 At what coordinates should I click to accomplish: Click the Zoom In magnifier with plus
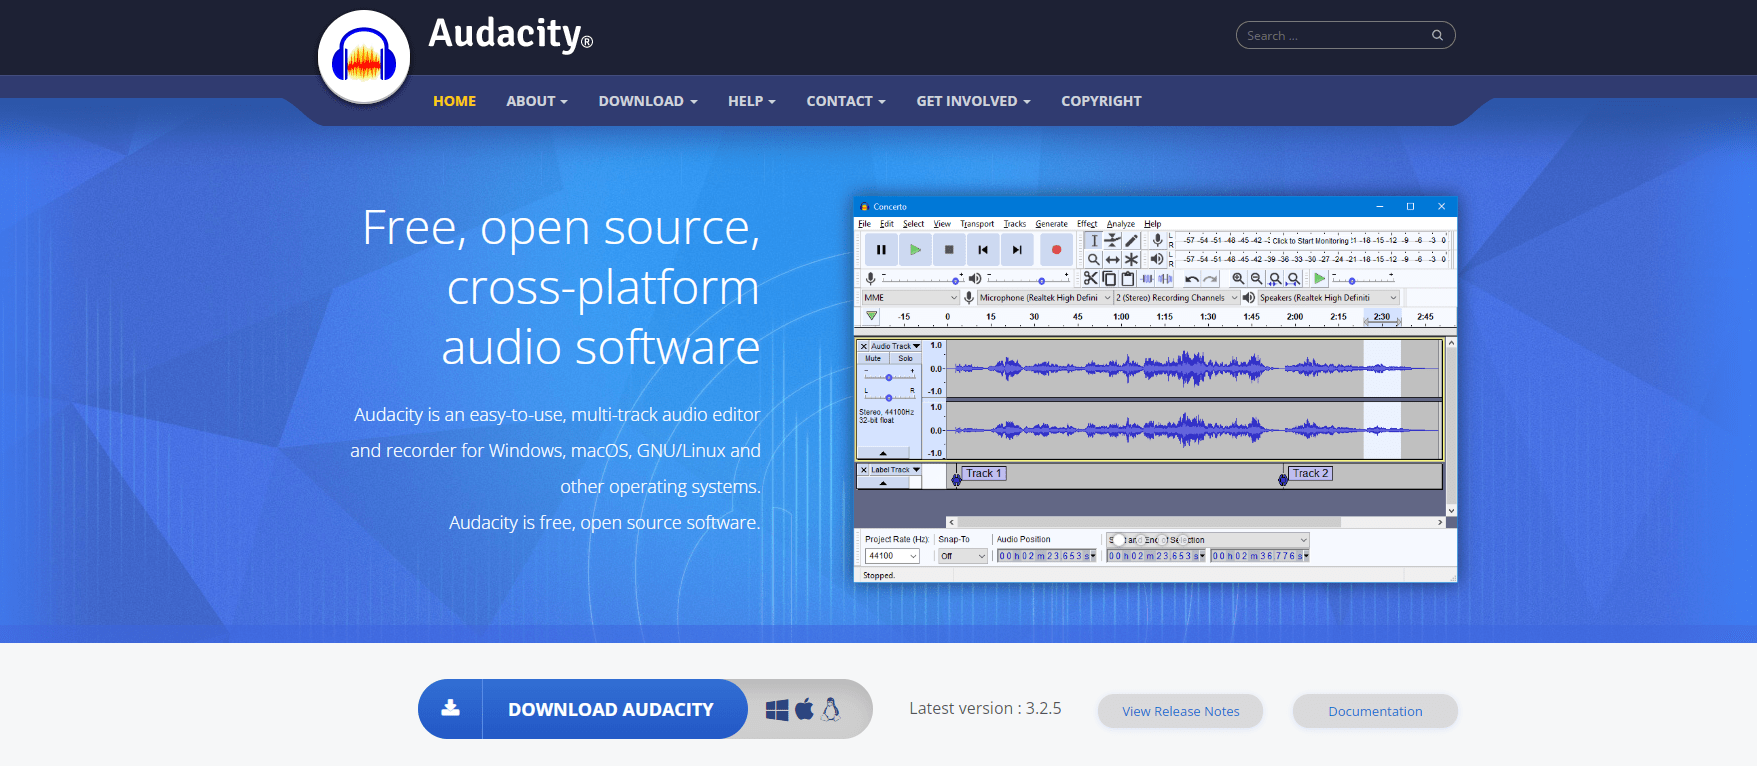[x=1238, y=279]
